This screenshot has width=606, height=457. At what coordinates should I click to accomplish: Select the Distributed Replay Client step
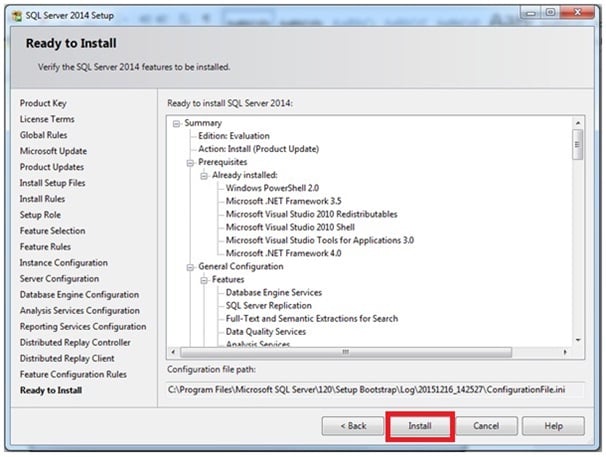coord(67,358)
